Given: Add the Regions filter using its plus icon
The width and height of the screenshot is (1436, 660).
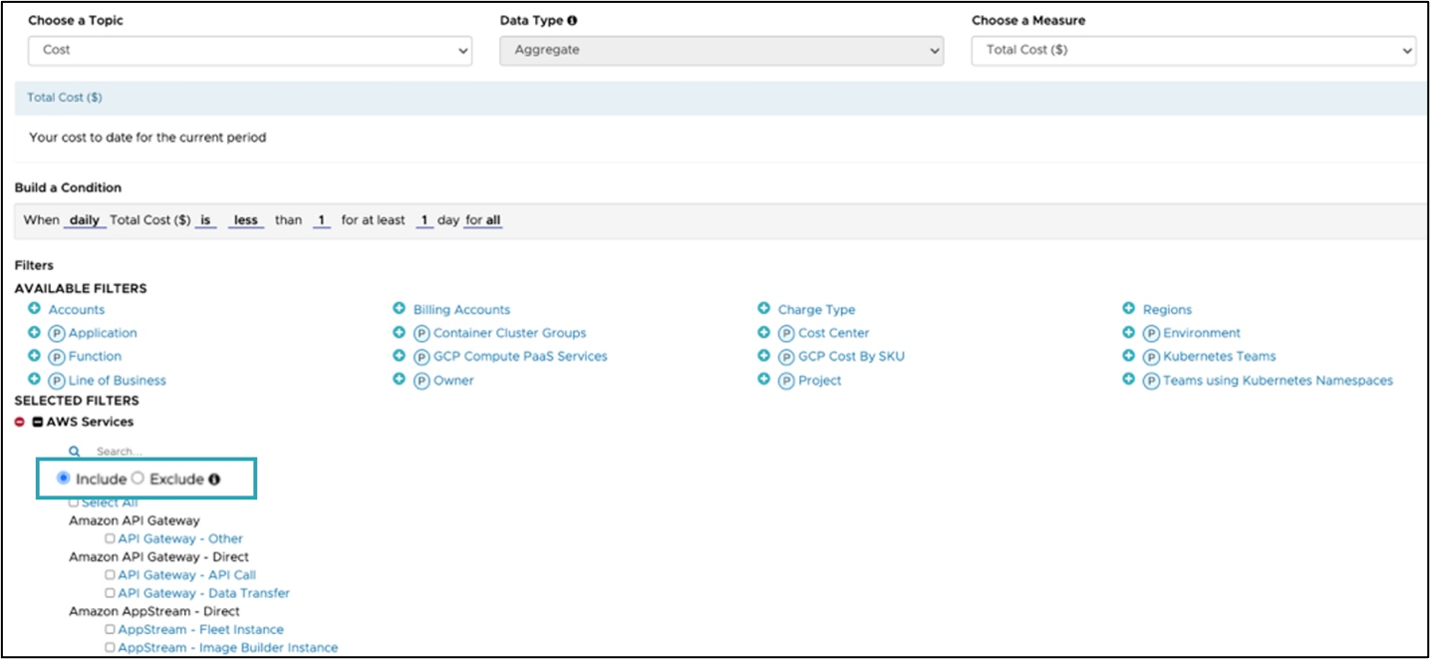Looking at the screenshot, I should coord(1129,309).
